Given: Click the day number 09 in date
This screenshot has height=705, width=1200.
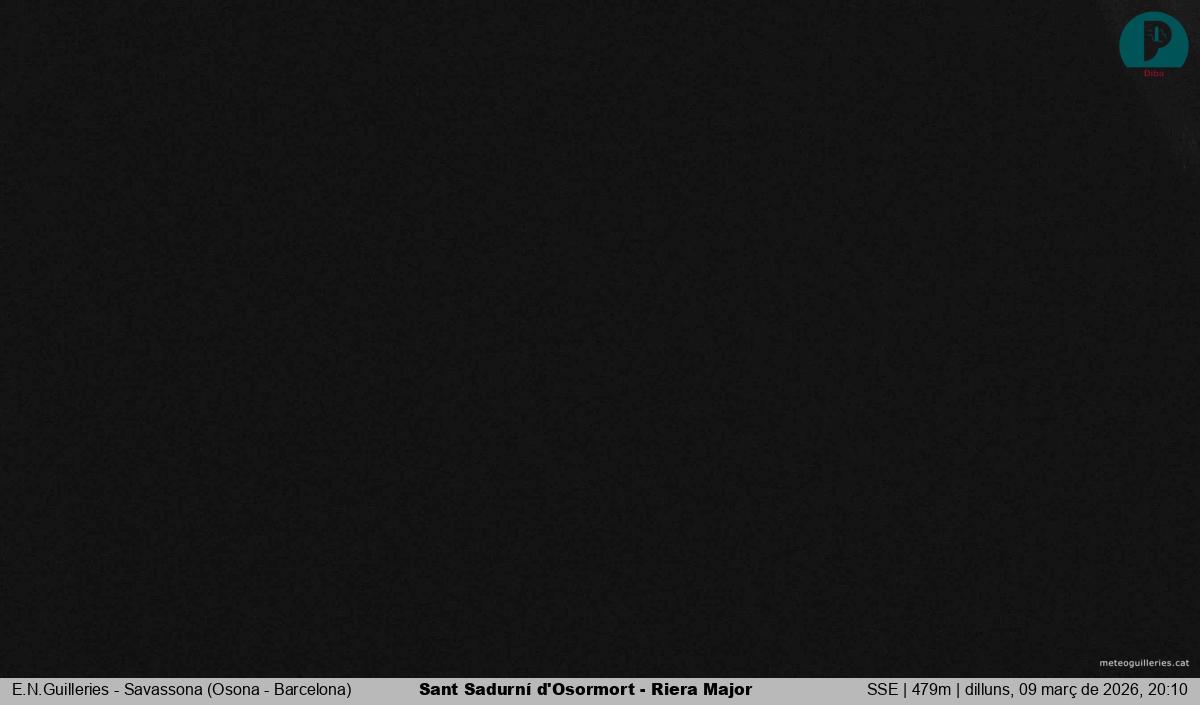Looking at the screenshot, I should [1029, 690].
